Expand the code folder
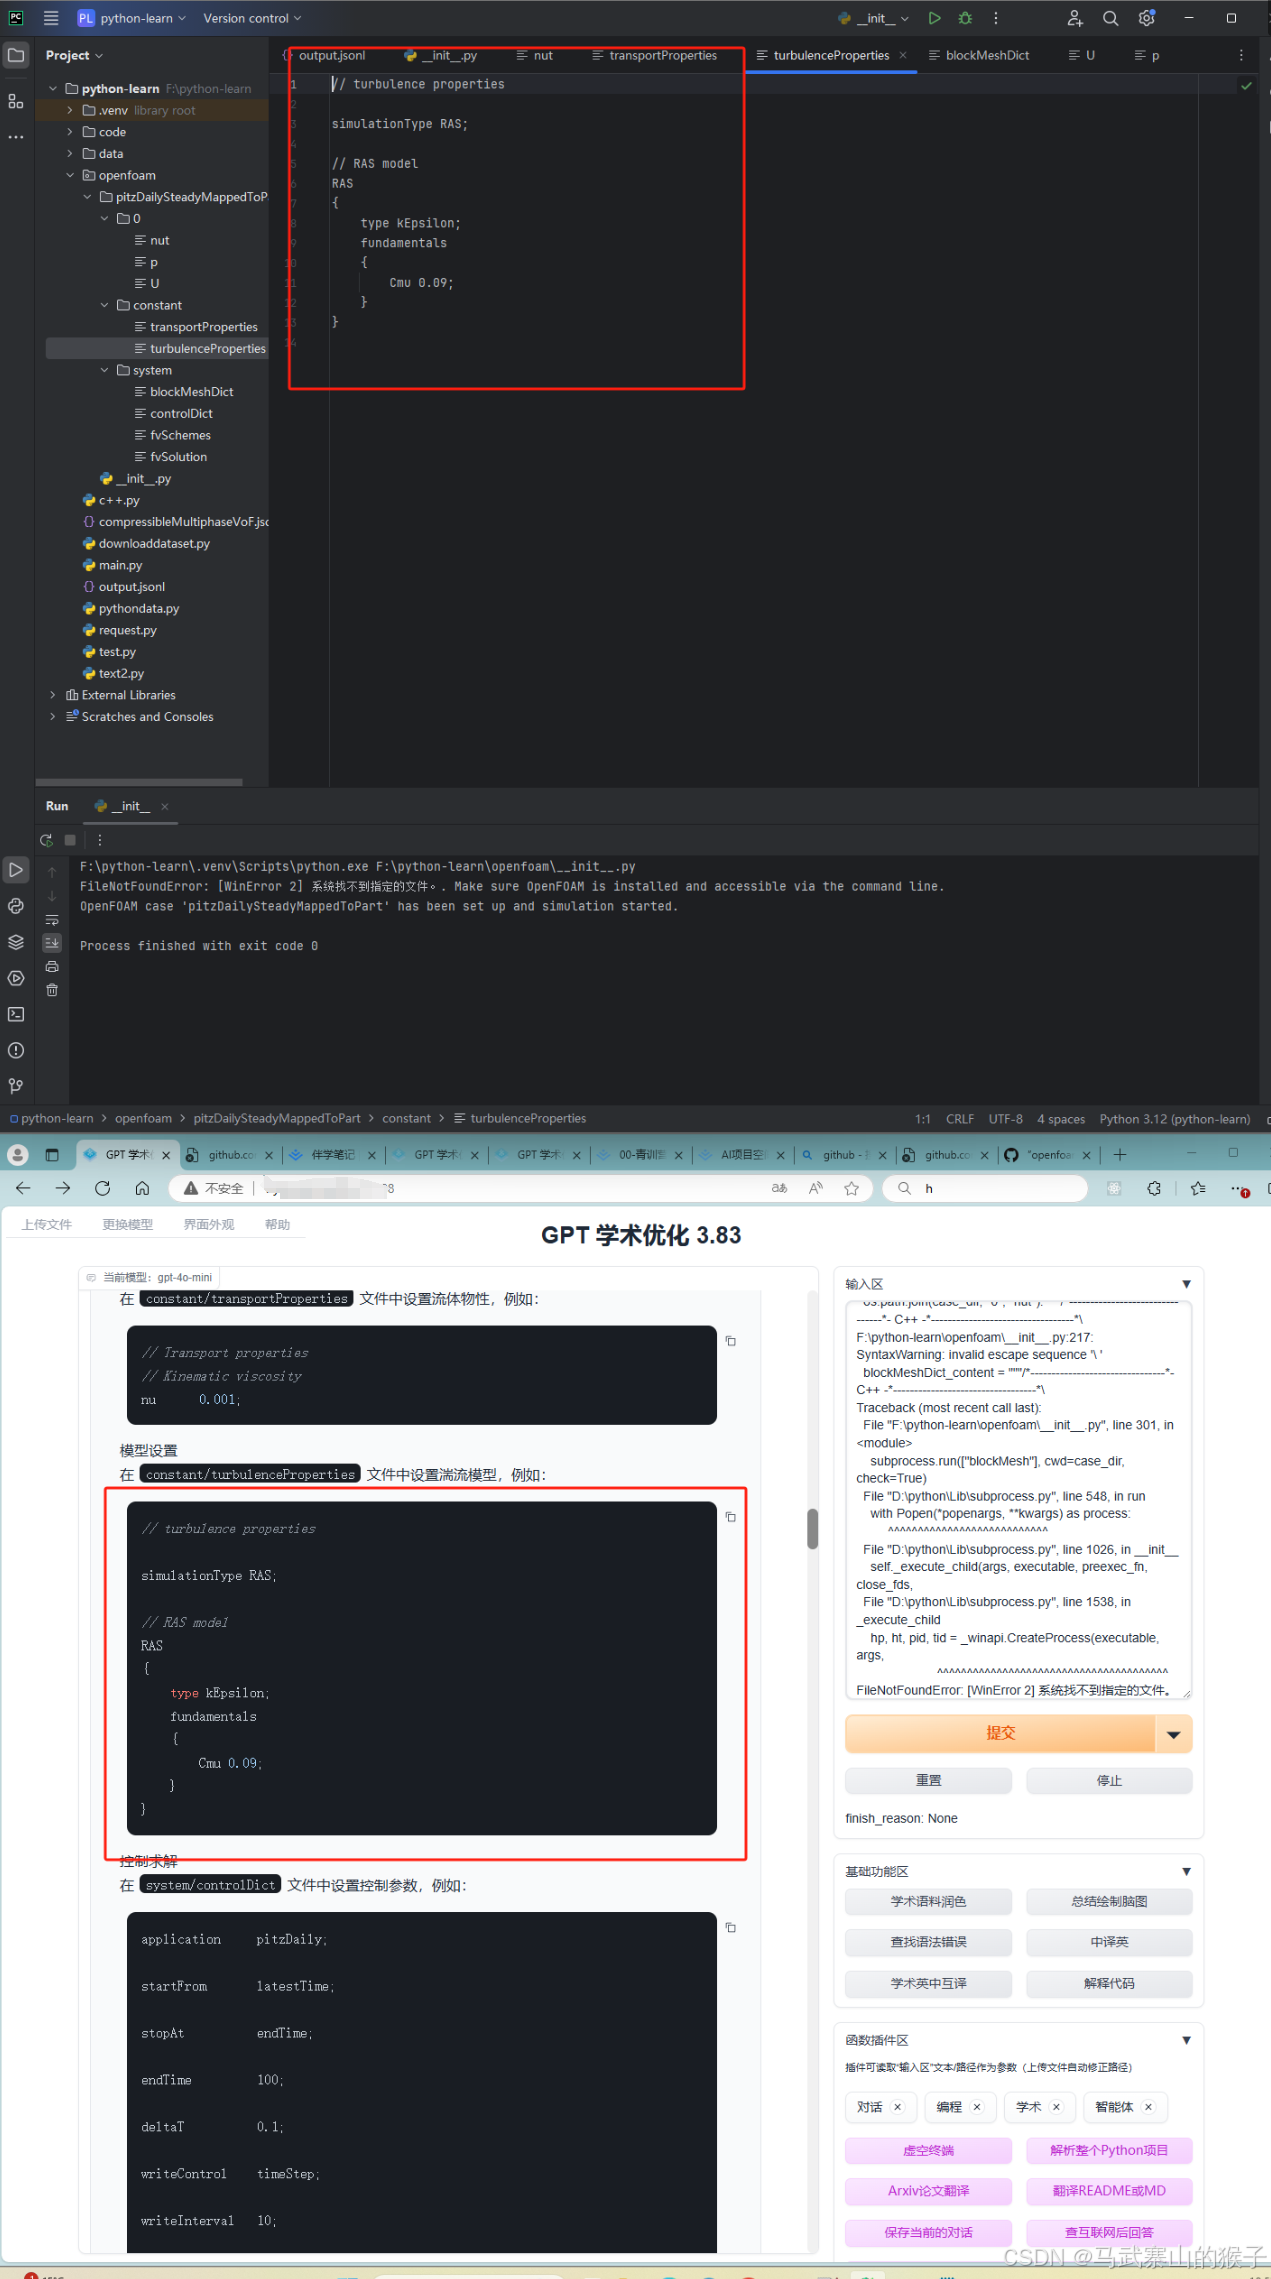1271x2279 pixels. click(x=70, y=132)
